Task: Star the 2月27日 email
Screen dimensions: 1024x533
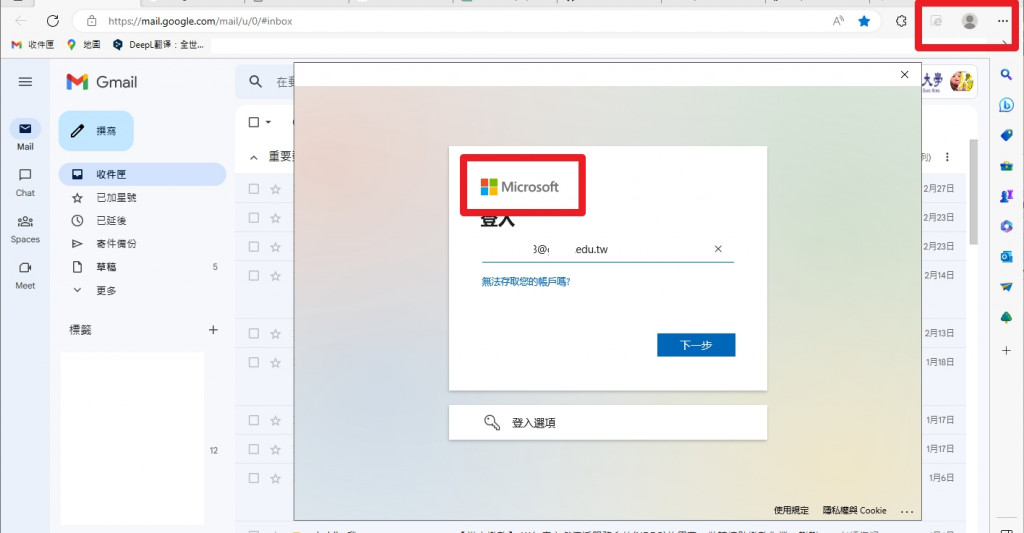Action: point(276,189)
